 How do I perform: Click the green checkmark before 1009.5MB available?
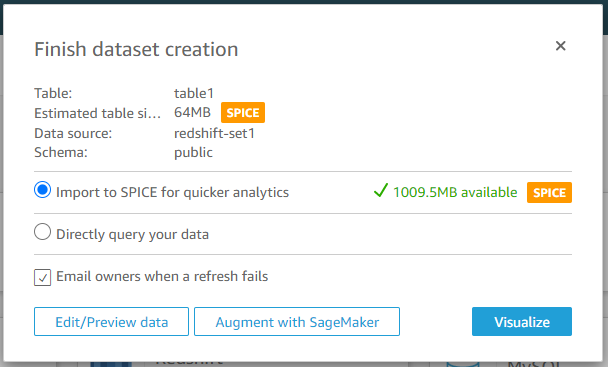point(380,190)
